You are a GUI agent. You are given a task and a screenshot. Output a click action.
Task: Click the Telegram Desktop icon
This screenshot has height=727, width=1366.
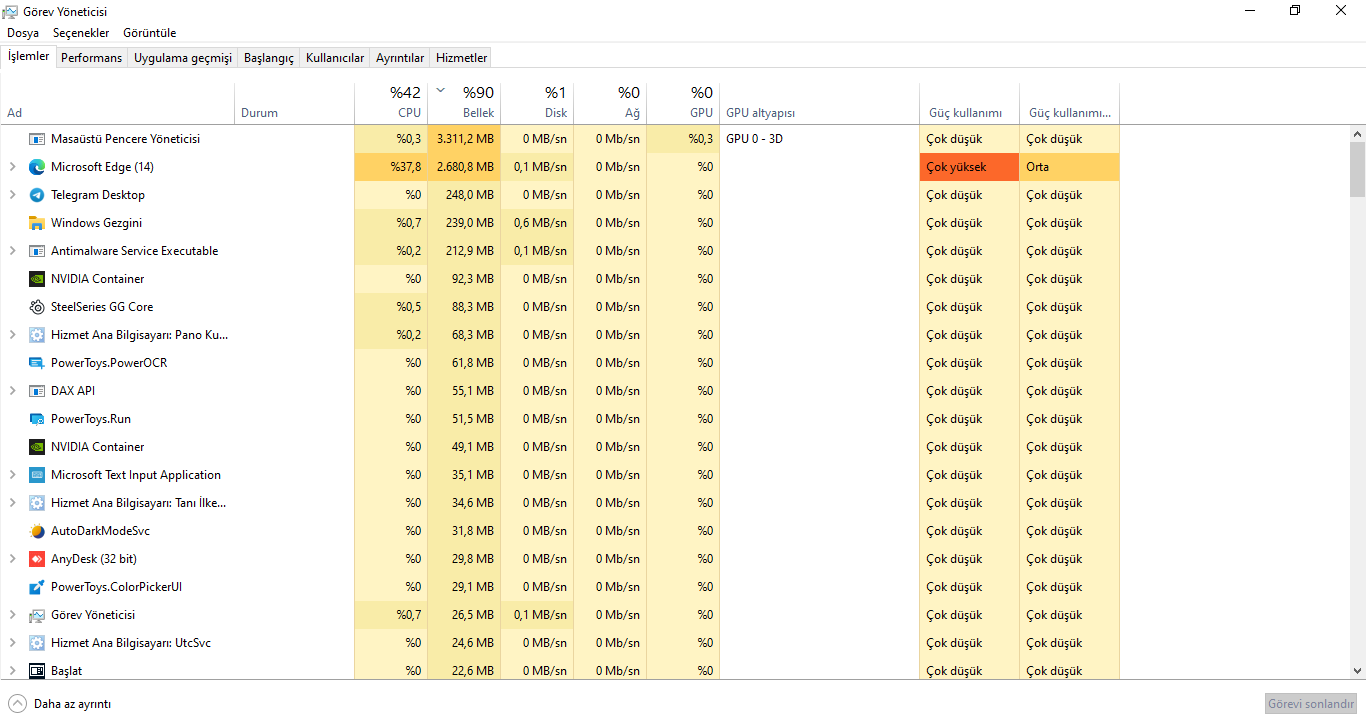pos(37,195)
